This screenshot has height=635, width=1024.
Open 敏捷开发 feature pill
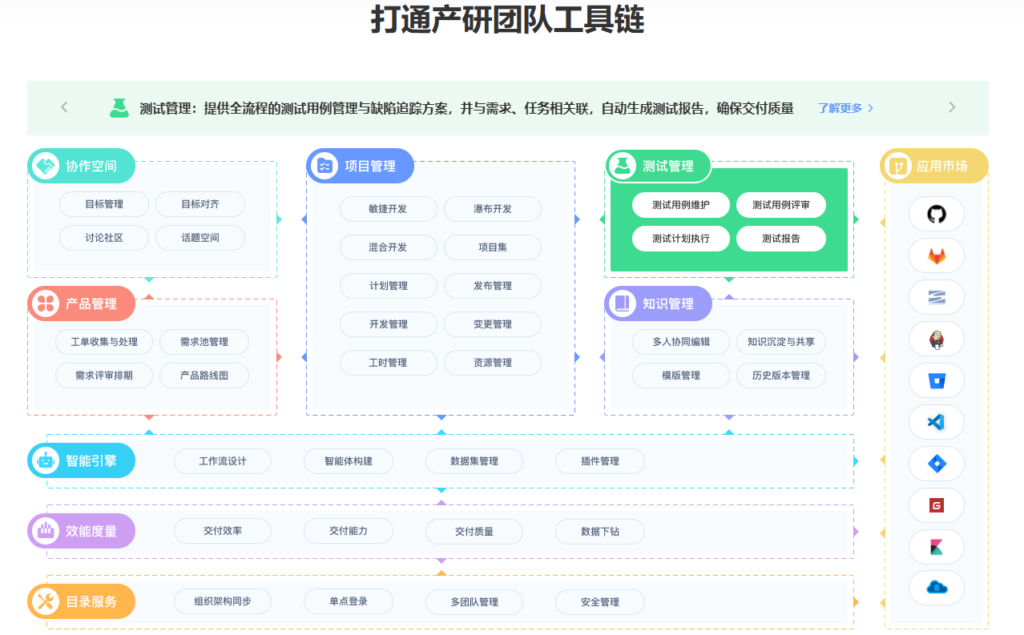[388, 209]
